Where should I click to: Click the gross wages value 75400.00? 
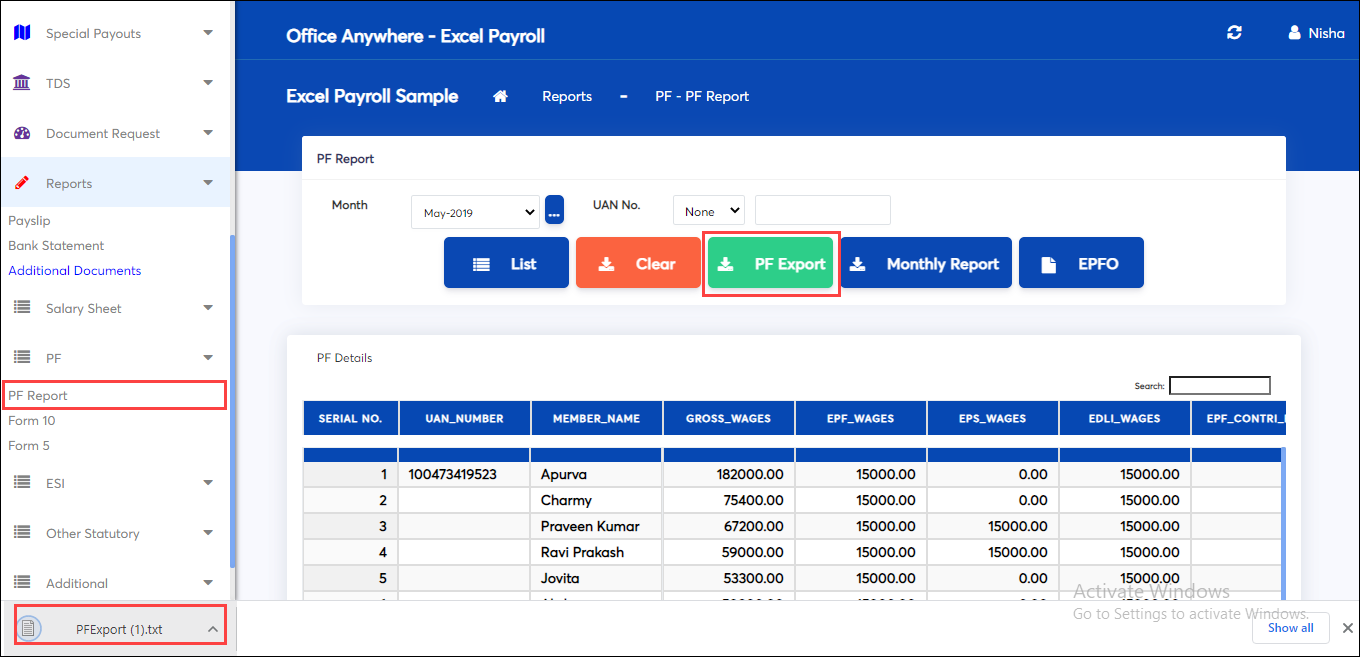754,500
